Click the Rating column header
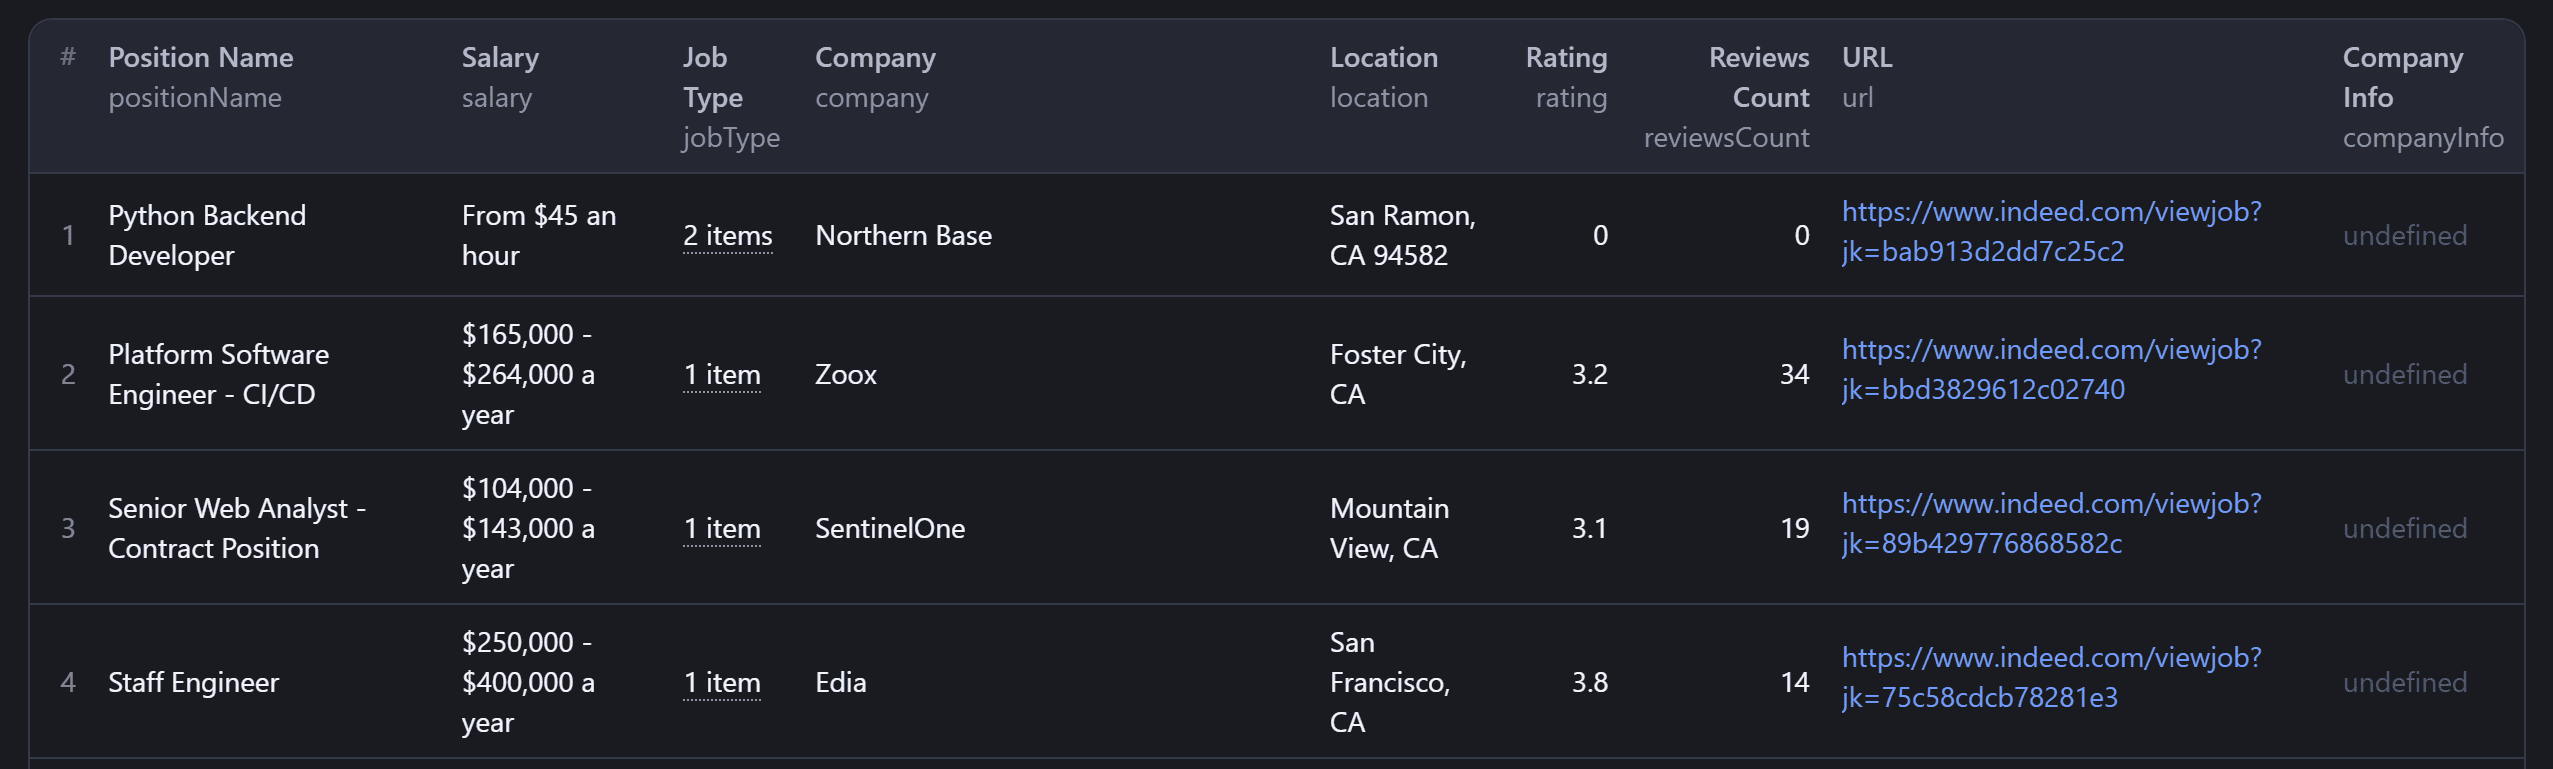This screenshot has height=769, width=2553. [x=1565, y=58]
